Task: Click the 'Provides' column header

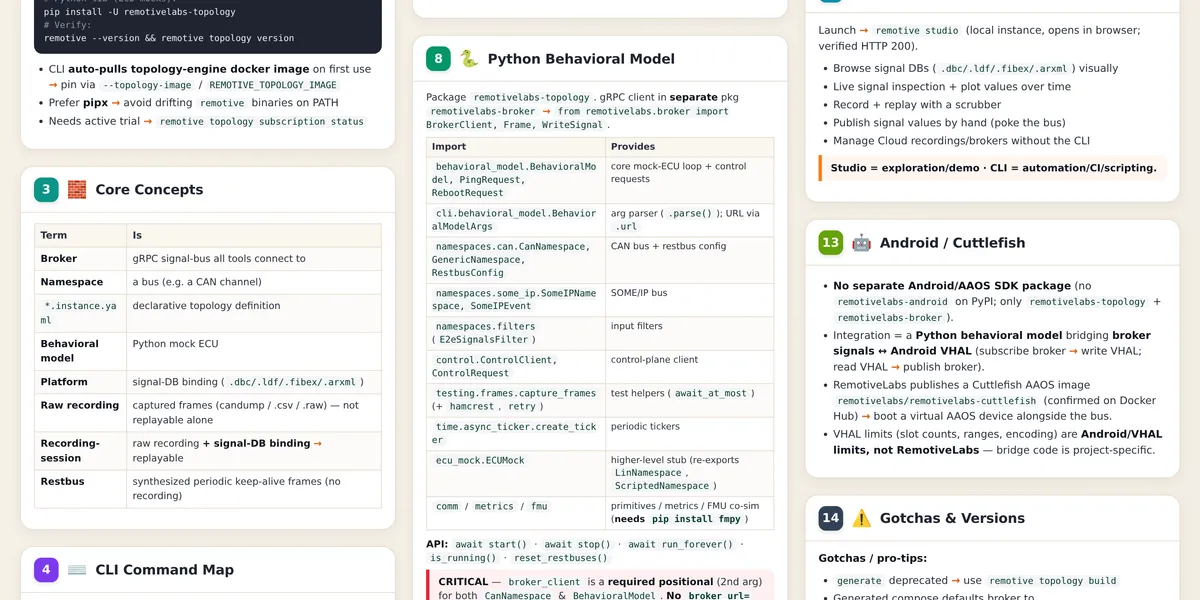Action: (x=690, y=146)
